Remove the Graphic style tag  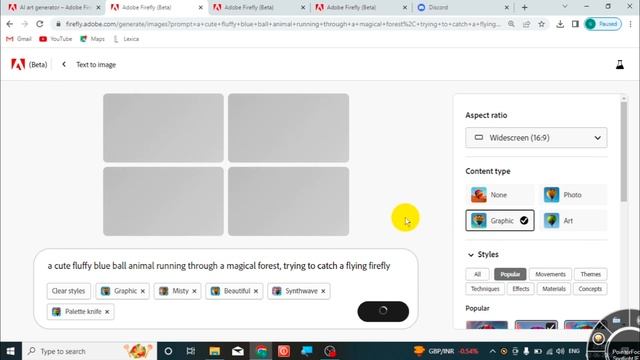143,291
